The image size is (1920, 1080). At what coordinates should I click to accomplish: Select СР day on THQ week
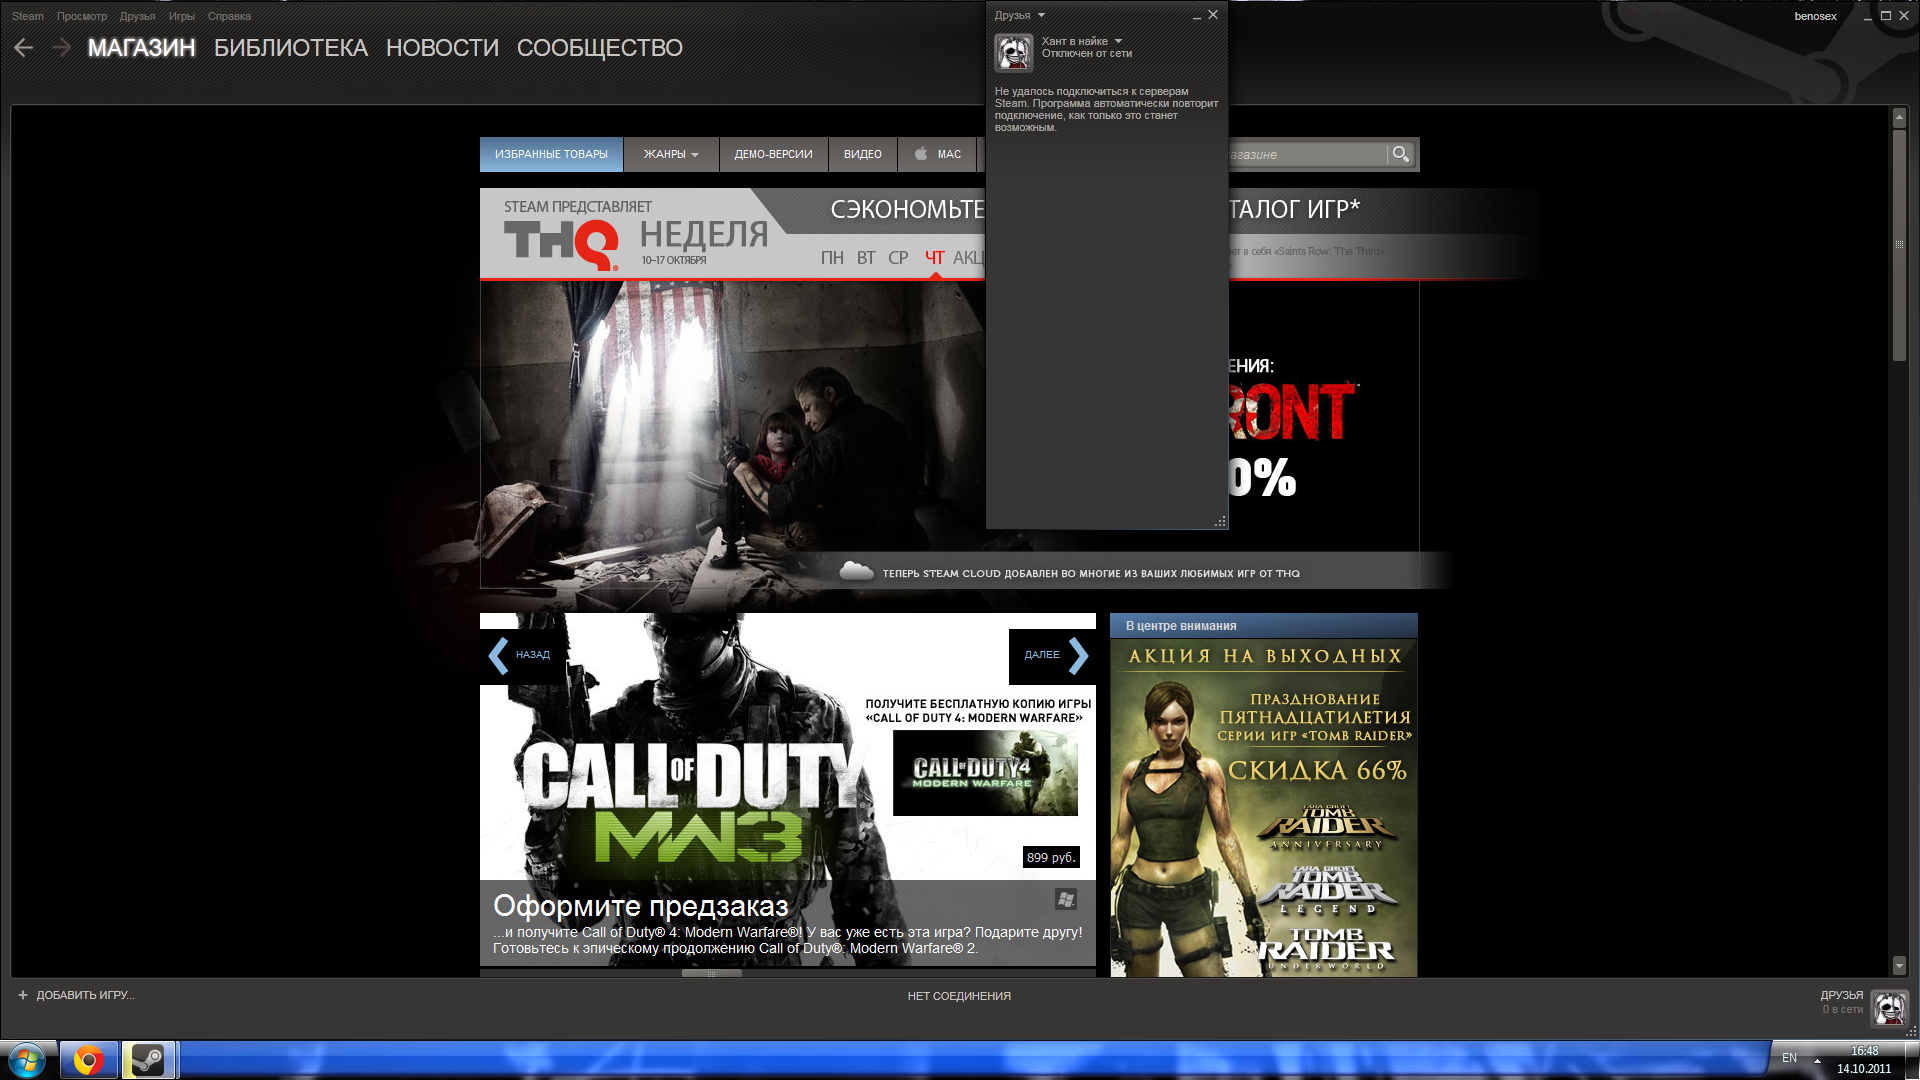[x=898, y=258]
